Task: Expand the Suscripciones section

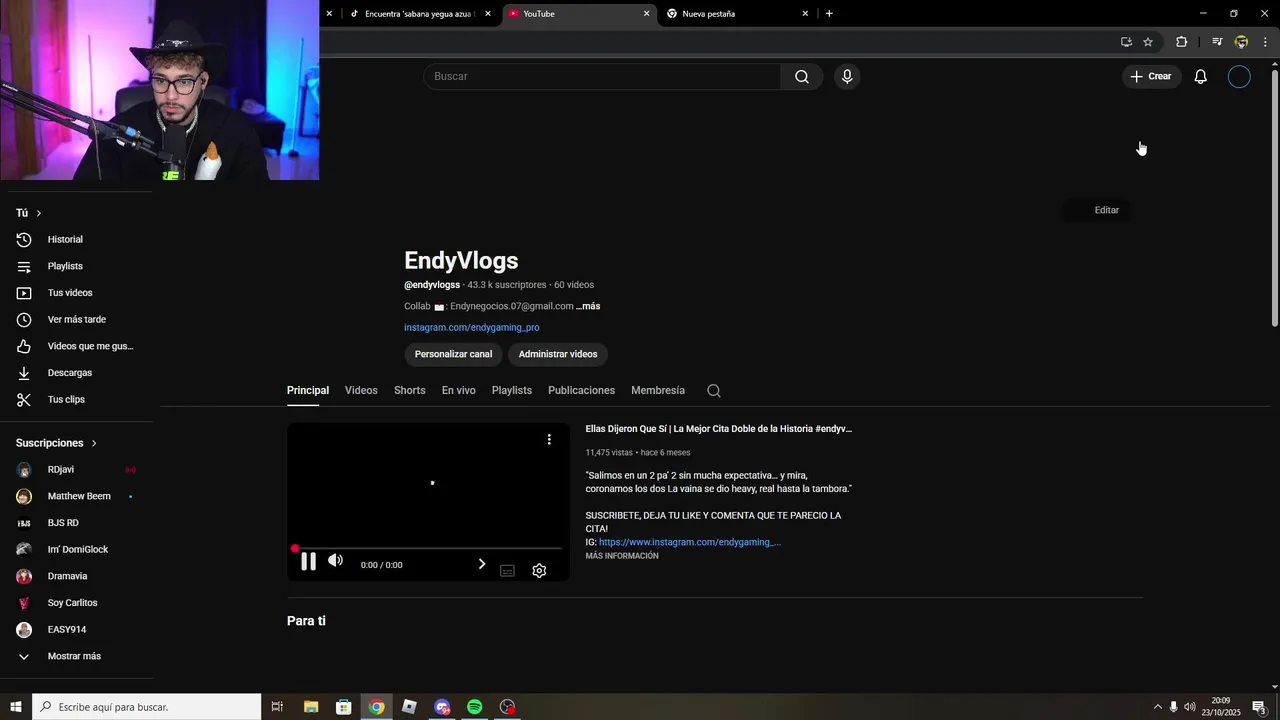Action: (57, 443)
